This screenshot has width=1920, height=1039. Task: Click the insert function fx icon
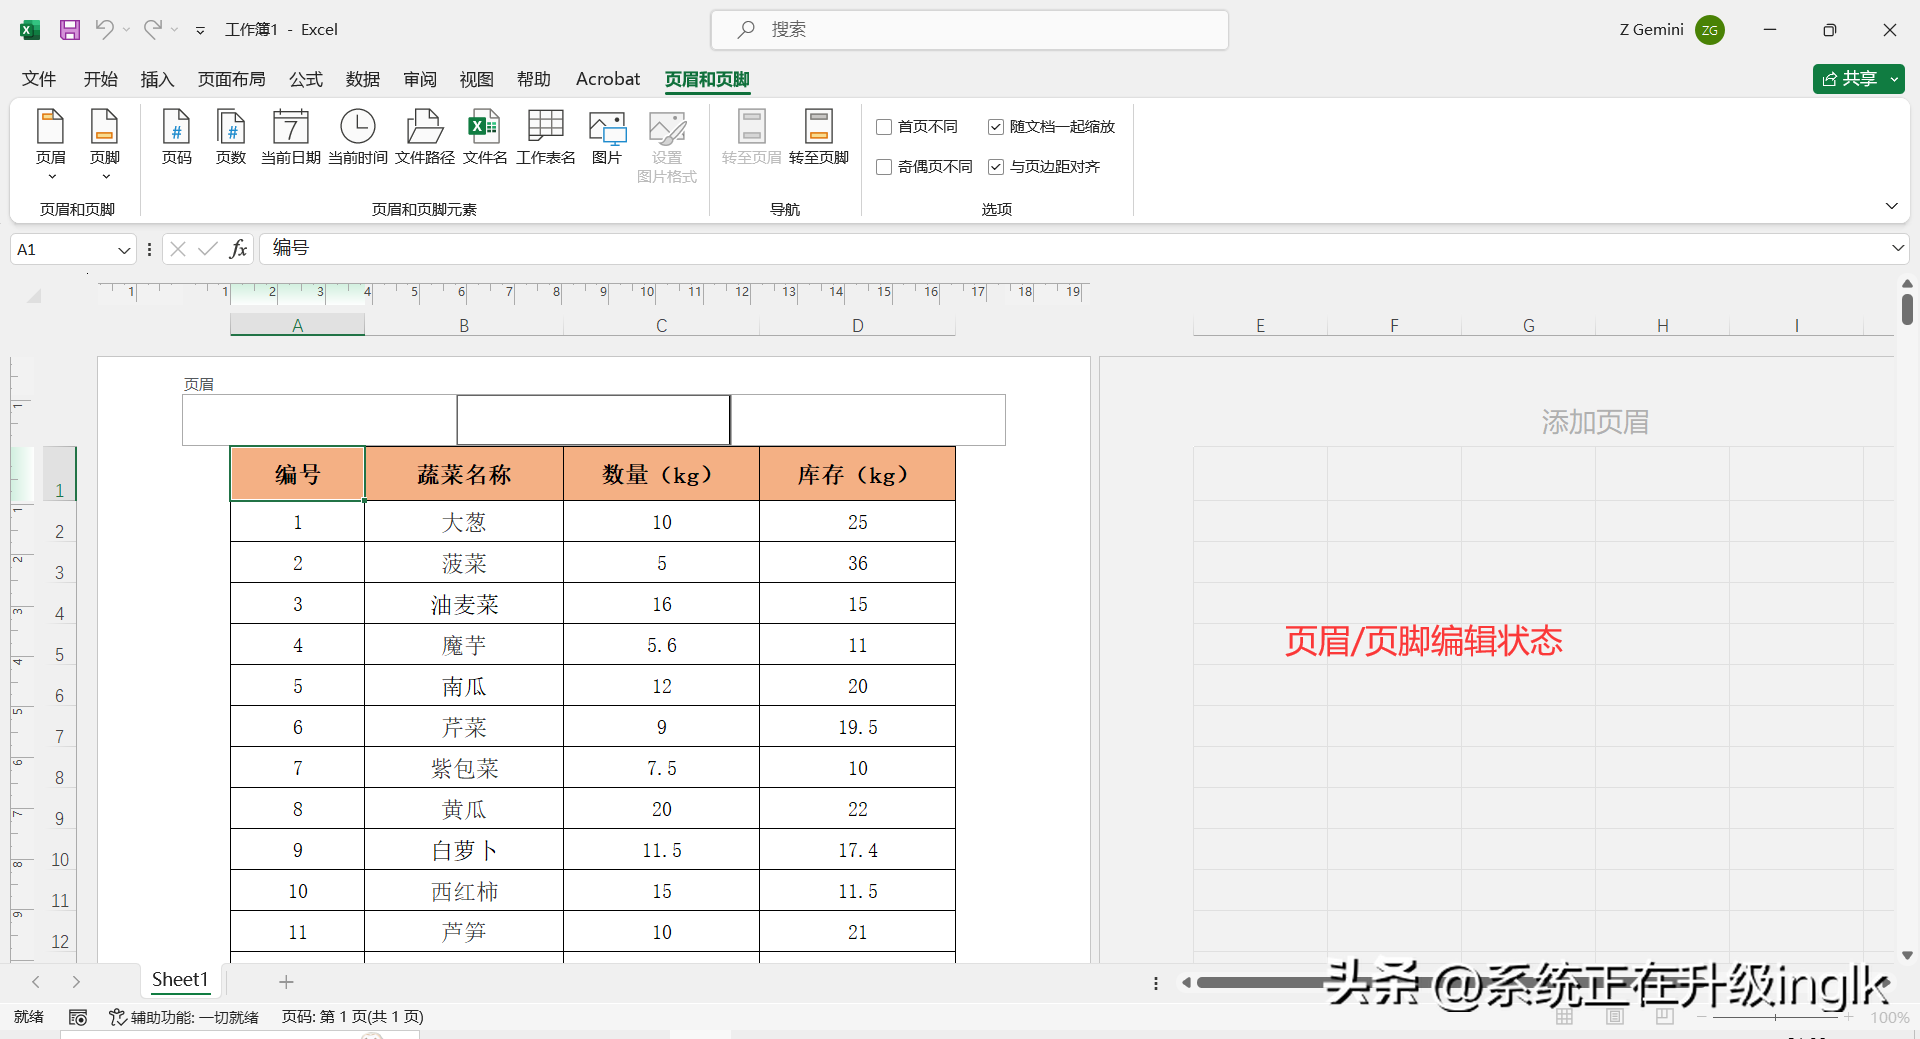(x=238, y=249)
